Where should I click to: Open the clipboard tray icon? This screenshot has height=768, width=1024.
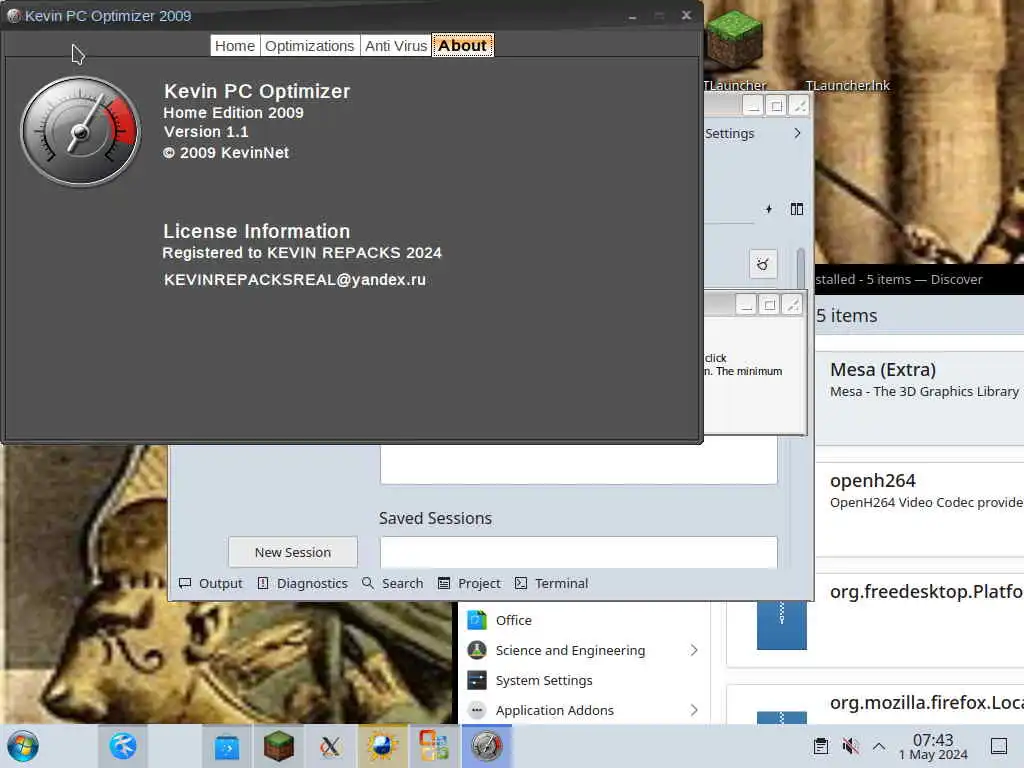(821, 746)
